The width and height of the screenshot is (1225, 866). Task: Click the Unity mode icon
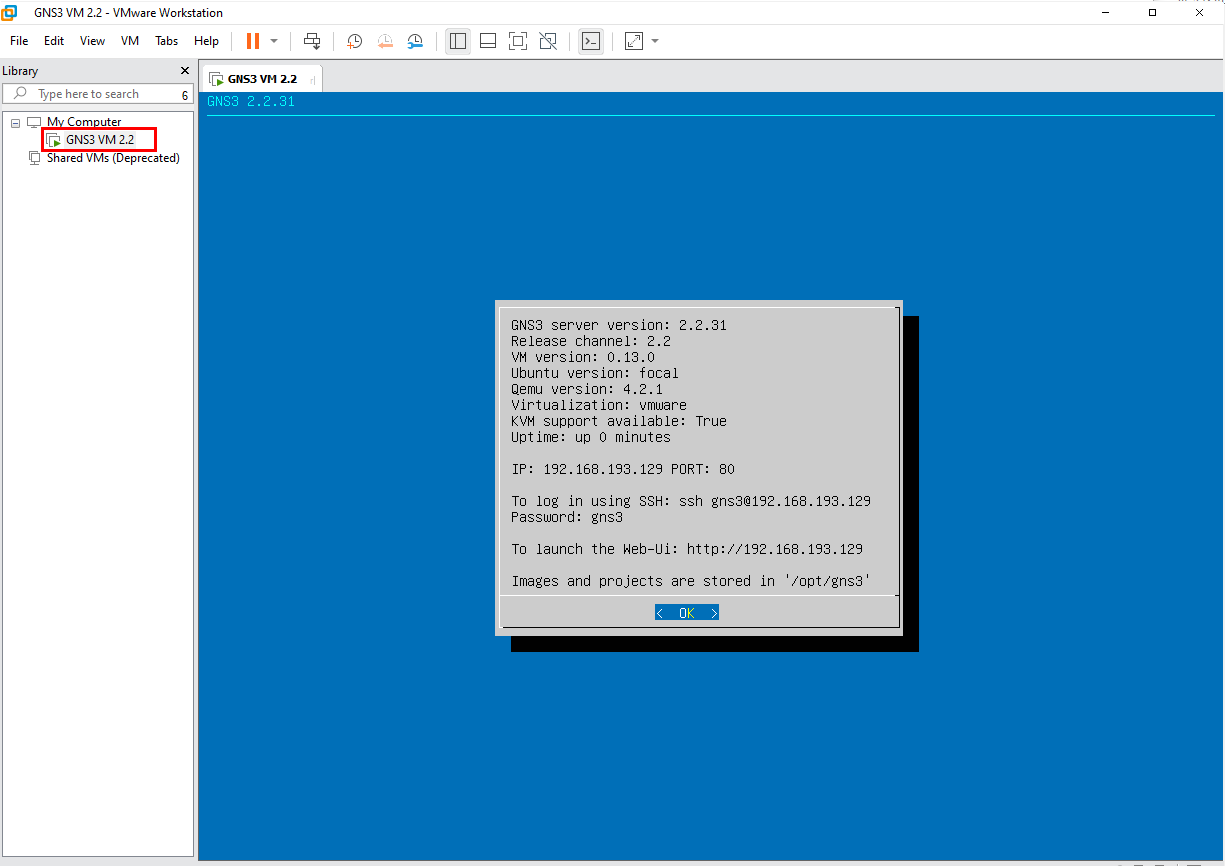click(548, 41)
